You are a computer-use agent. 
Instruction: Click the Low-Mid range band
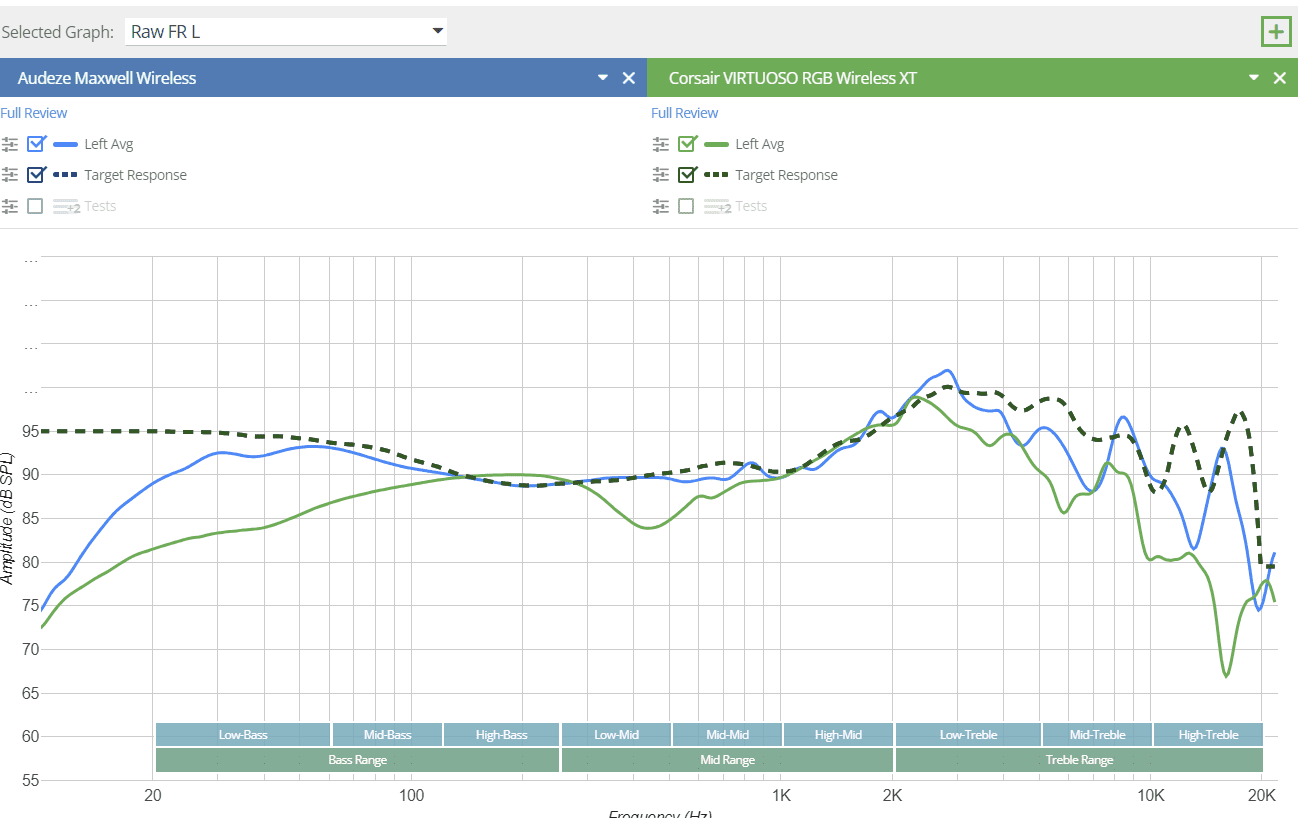pyautogui.click(x=616, y=735)
